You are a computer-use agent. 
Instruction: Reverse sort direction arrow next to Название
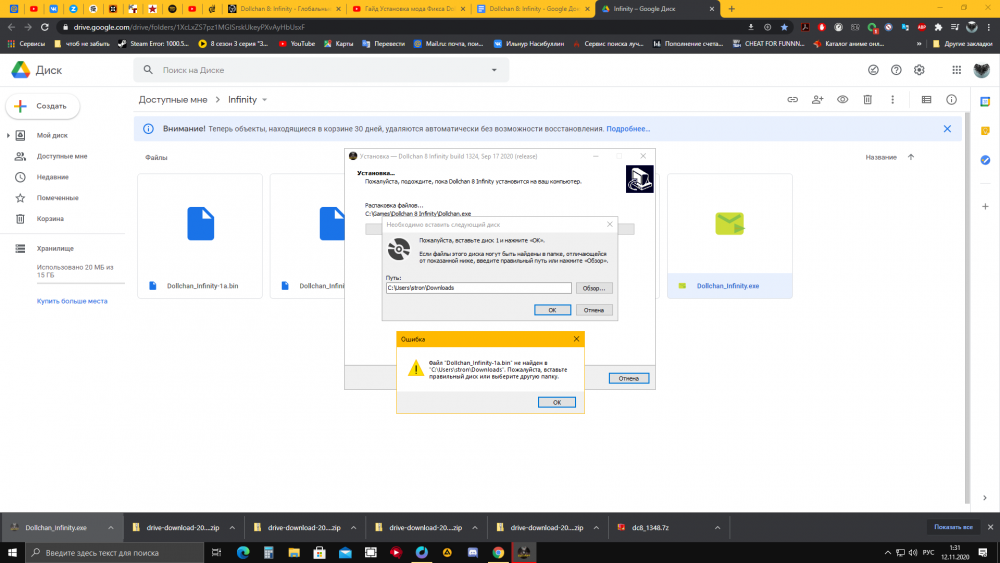910,157
